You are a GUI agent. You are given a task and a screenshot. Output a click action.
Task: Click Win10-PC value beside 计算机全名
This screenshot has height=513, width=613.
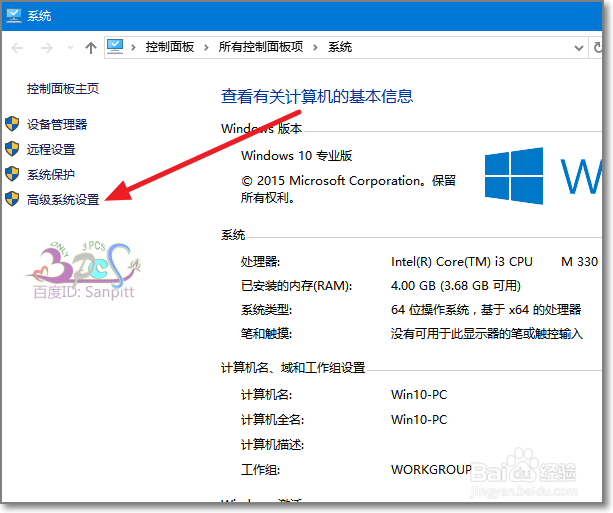[419, 420]
